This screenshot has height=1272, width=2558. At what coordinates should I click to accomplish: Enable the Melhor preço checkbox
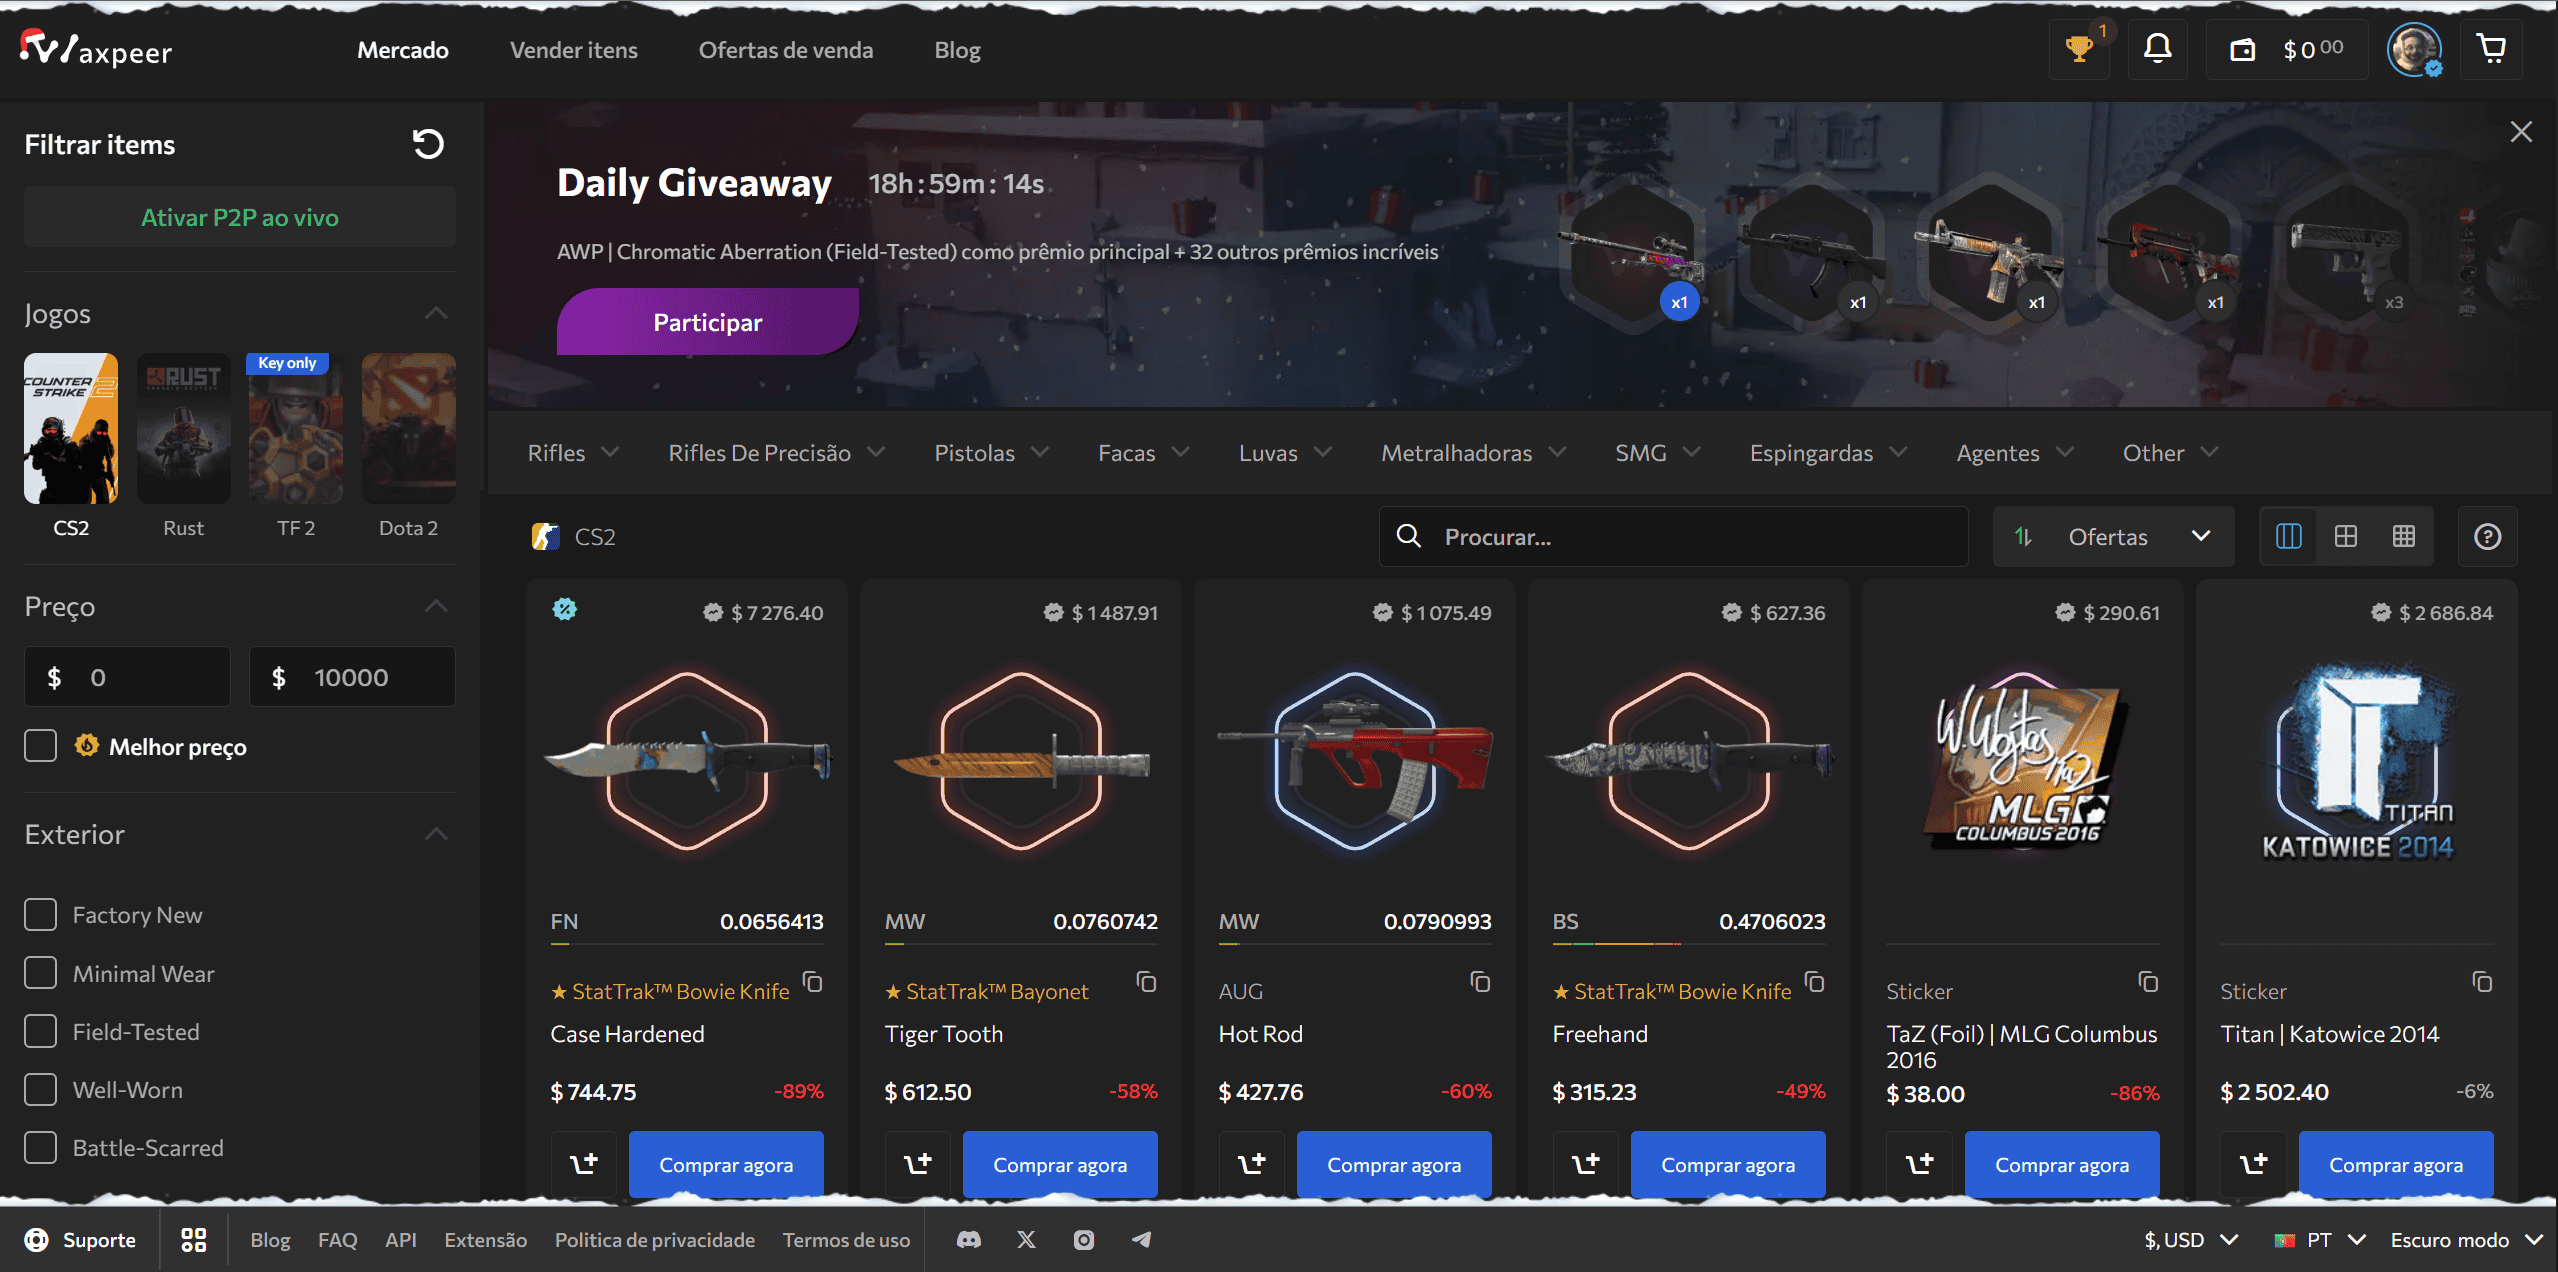pos(41,746)
